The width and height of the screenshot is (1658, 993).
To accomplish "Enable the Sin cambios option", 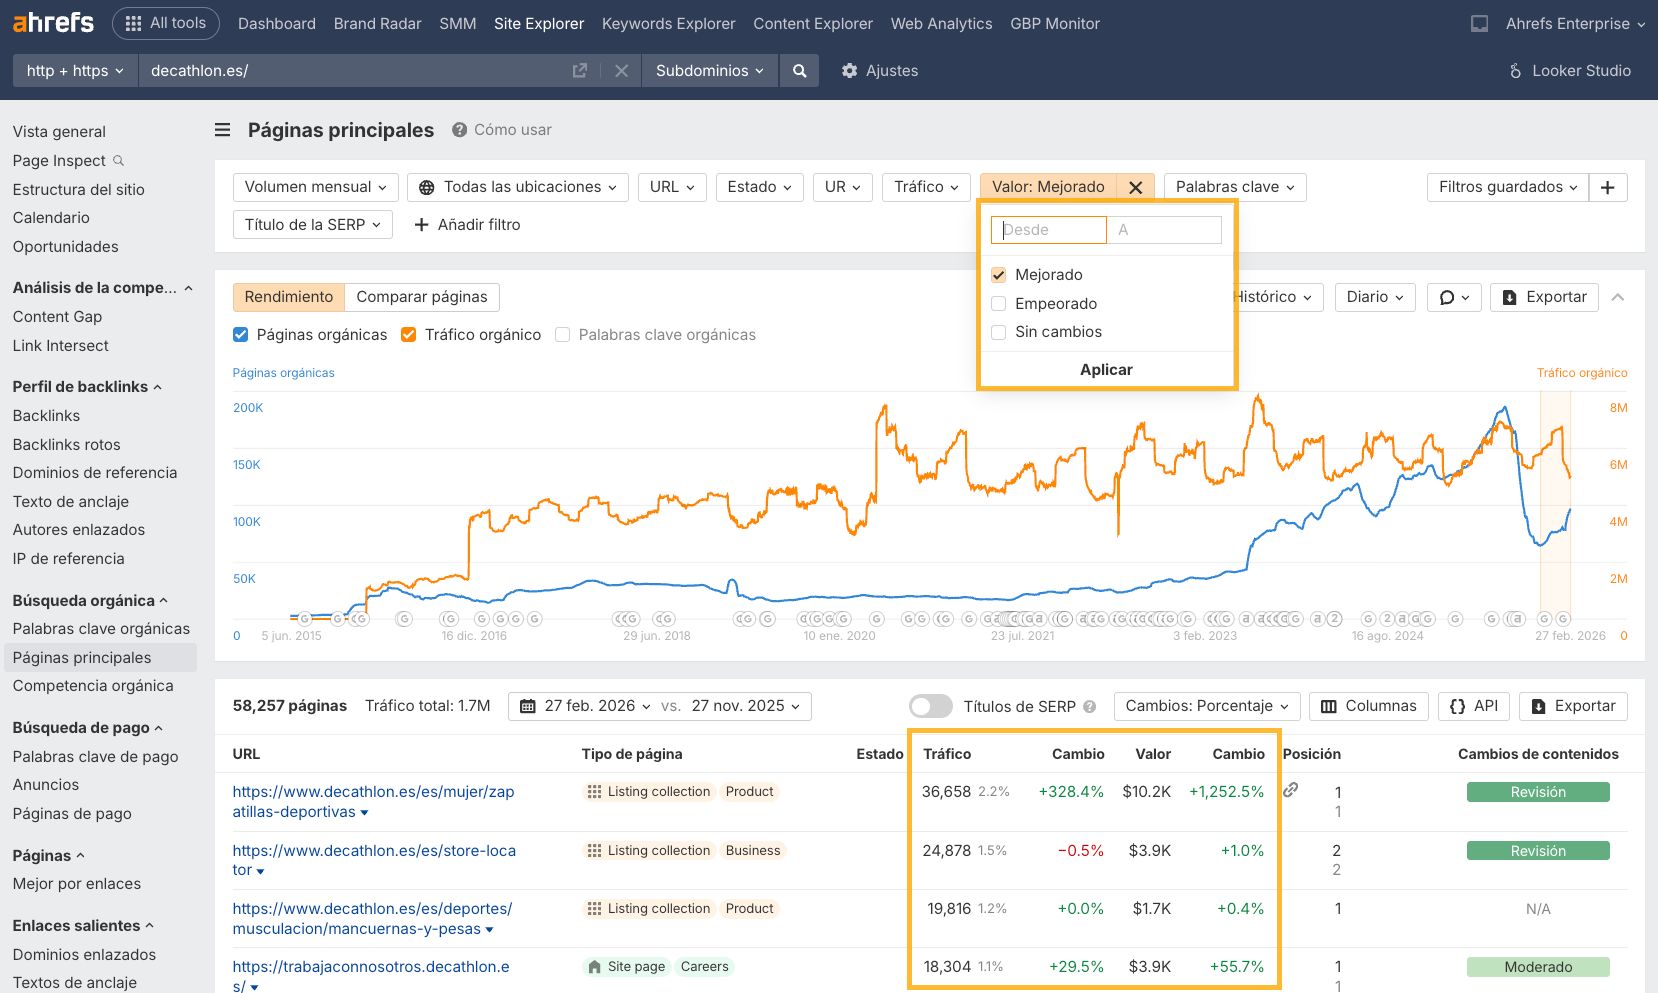I will point(999,332).
